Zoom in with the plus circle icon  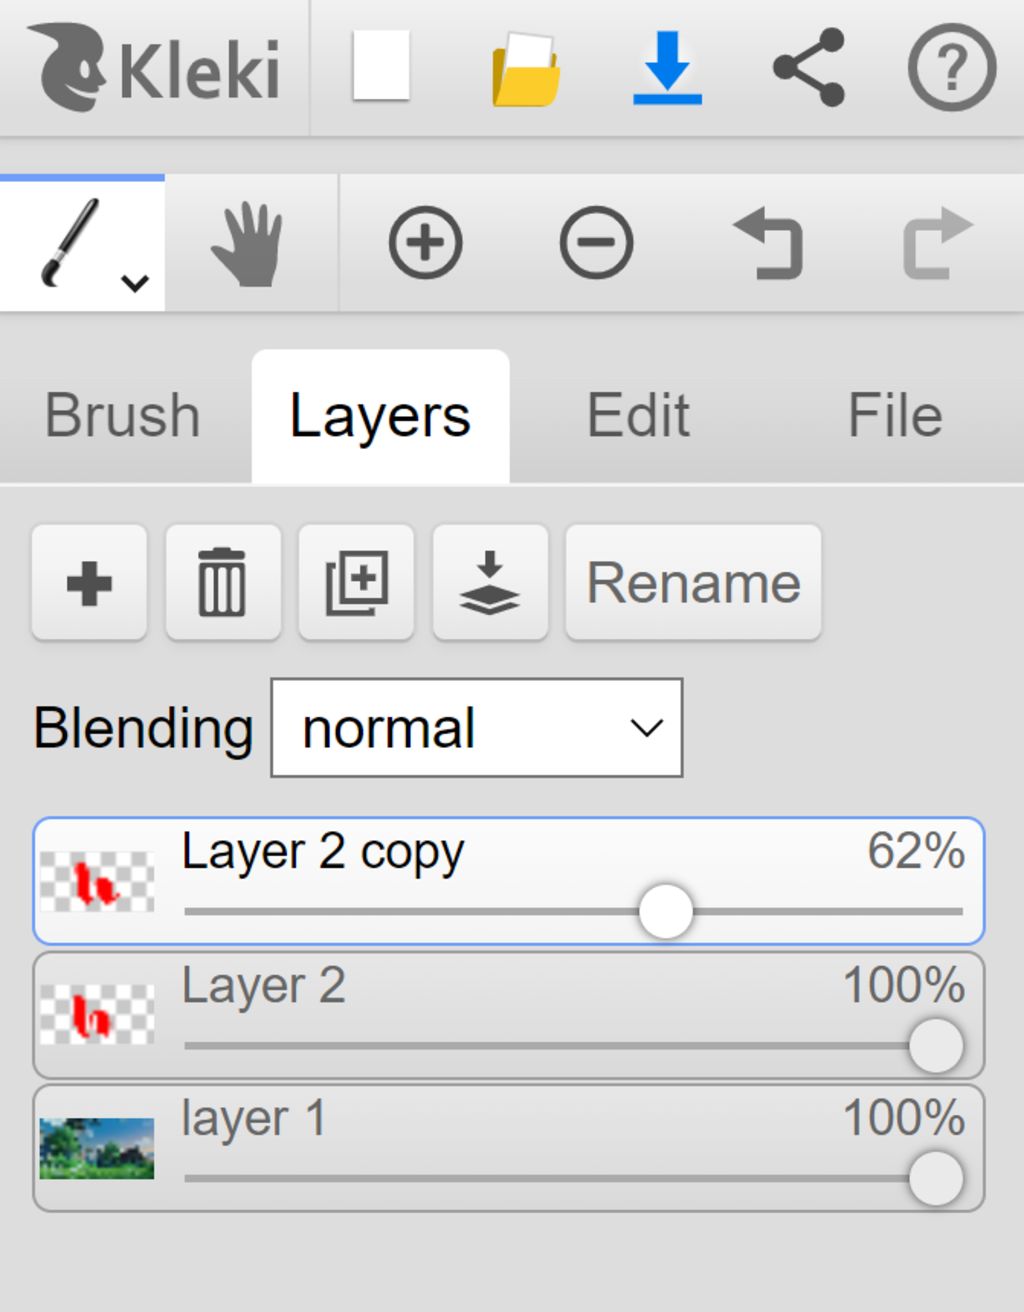425,243
